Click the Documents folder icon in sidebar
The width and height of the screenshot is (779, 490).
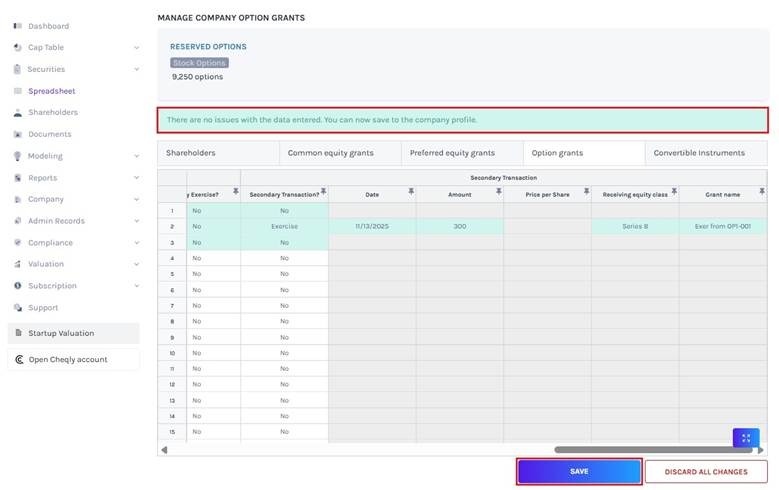(x=18, y=134)
